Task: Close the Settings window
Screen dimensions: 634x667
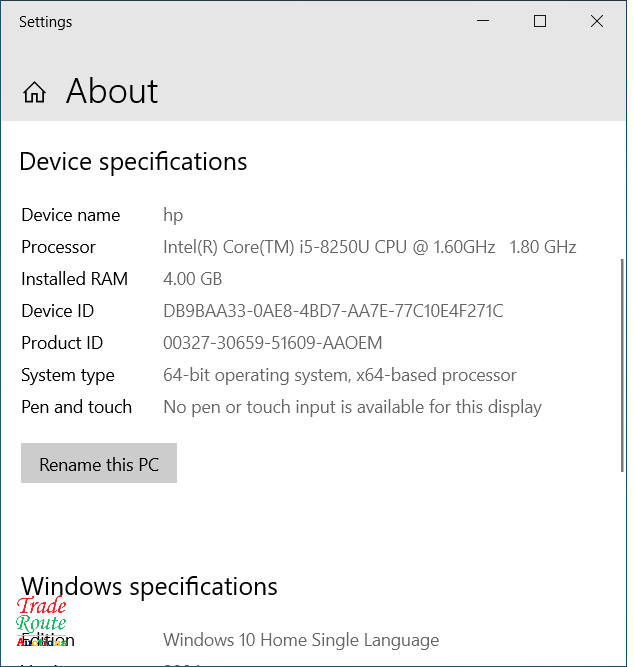Action: click(x=597, y=21)
